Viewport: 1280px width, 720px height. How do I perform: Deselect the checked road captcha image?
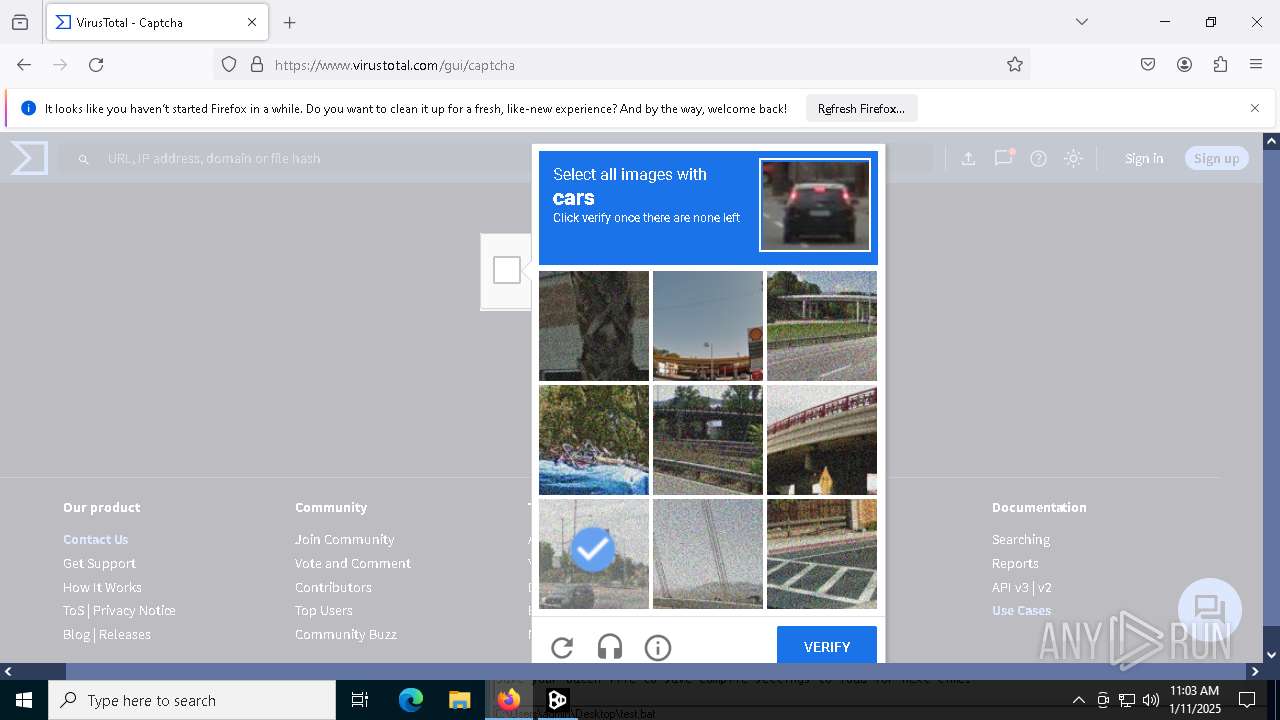pyautogui.click(x=594, y=554)
